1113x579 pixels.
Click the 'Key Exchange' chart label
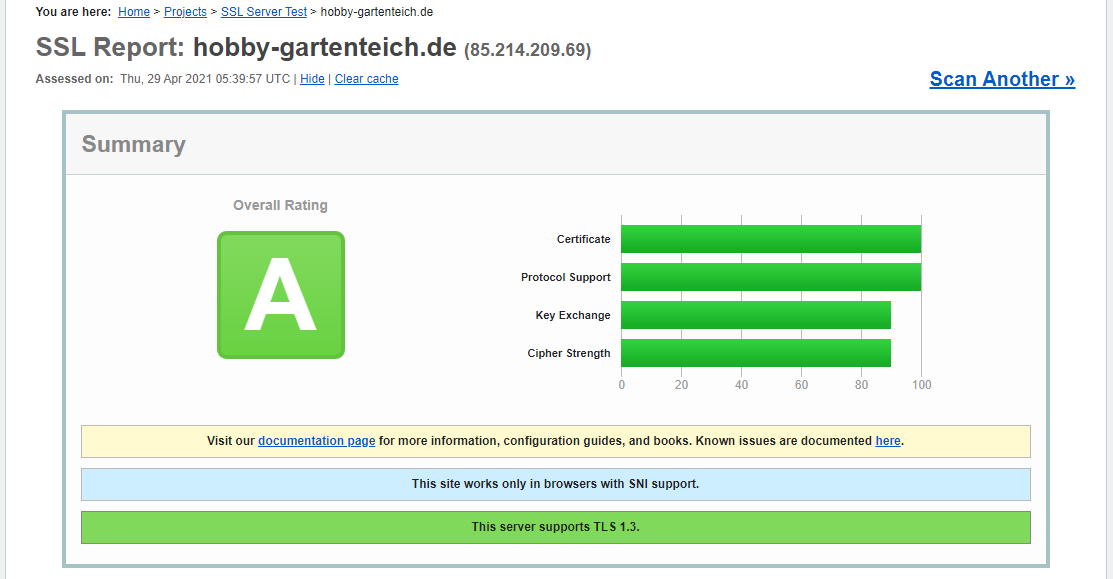point(573,315)
